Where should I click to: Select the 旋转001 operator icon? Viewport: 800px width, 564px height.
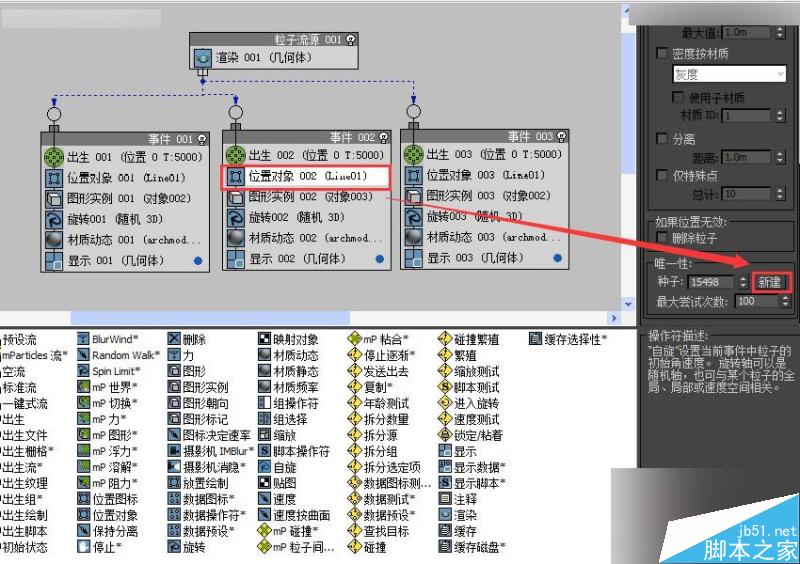(54, 219)
